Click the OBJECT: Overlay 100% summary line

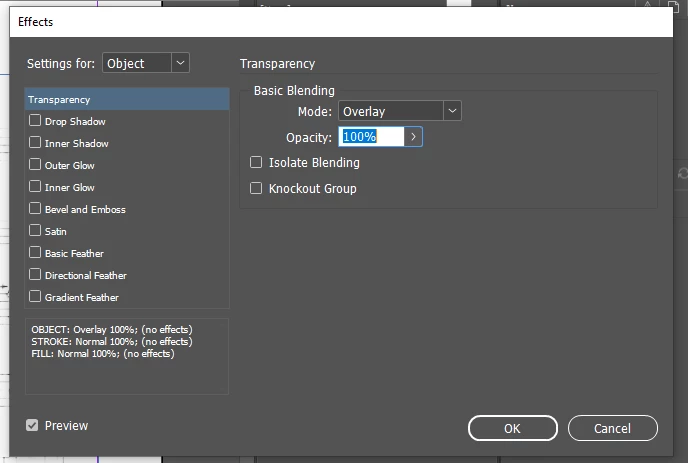point(112,330)
